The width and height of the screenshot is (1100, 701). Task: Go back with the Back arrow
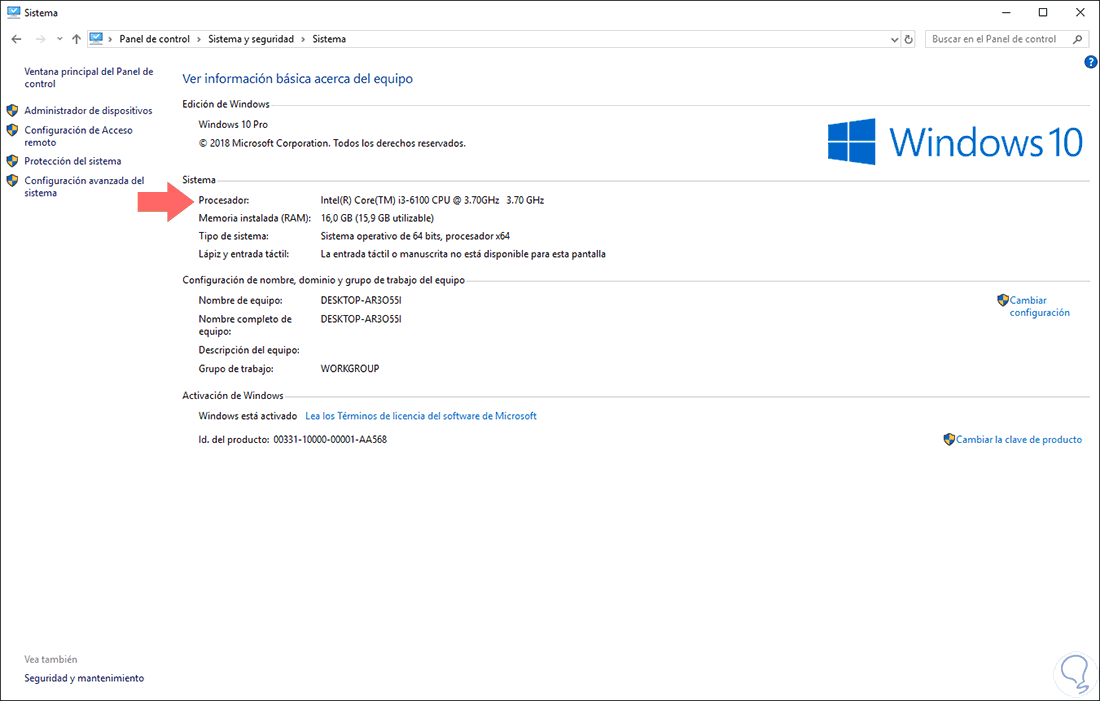tap(16, 39)
